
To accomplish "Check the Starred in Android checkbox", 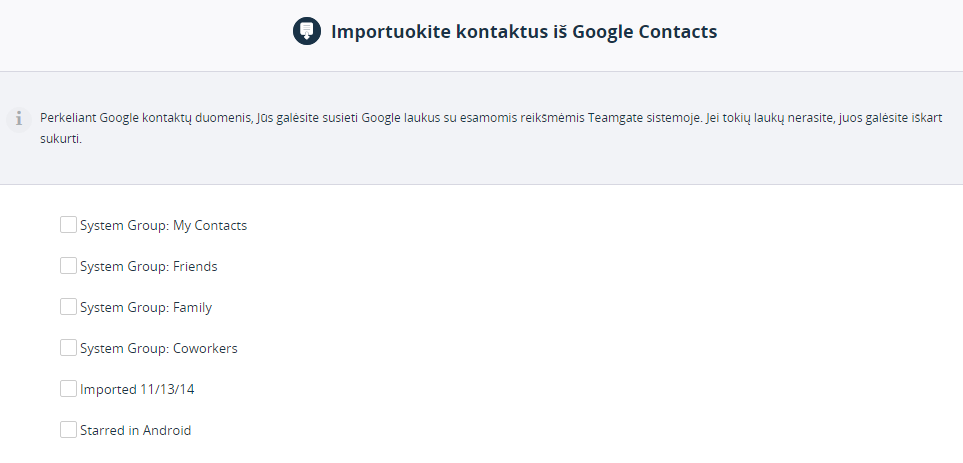I will tap(68, 430).
